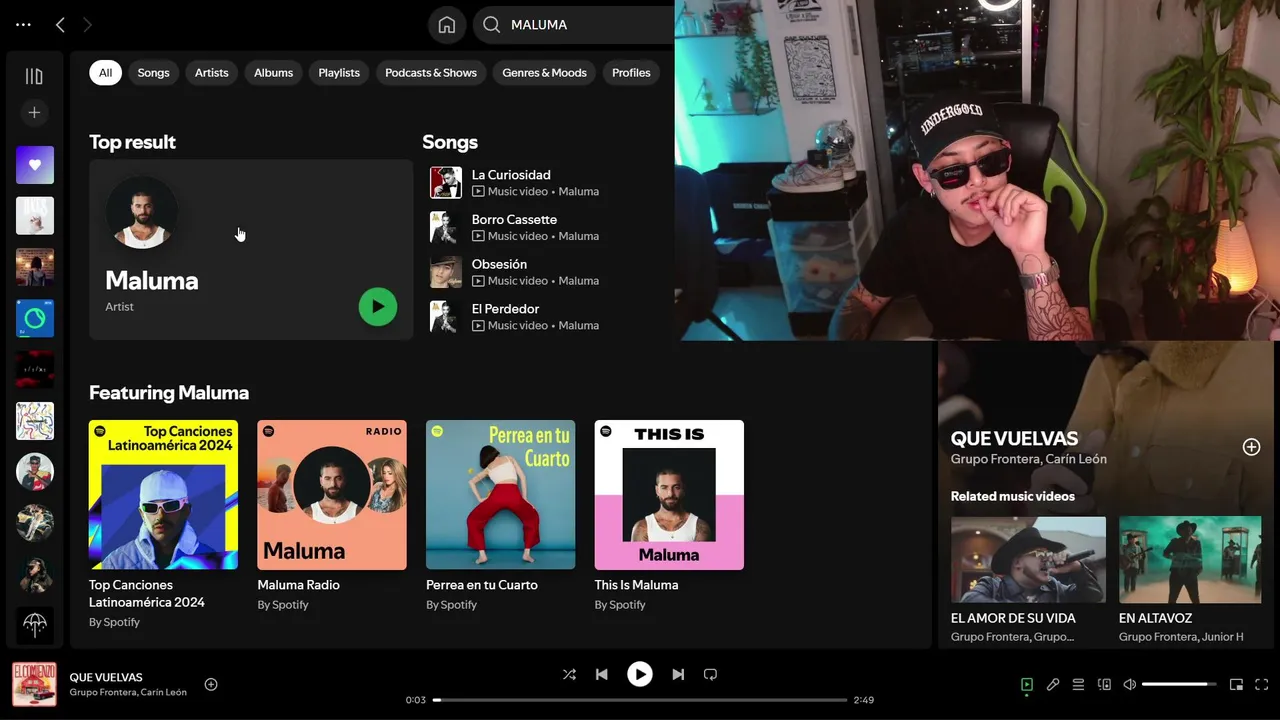Click the search magnifier icon

click(491, 25)
